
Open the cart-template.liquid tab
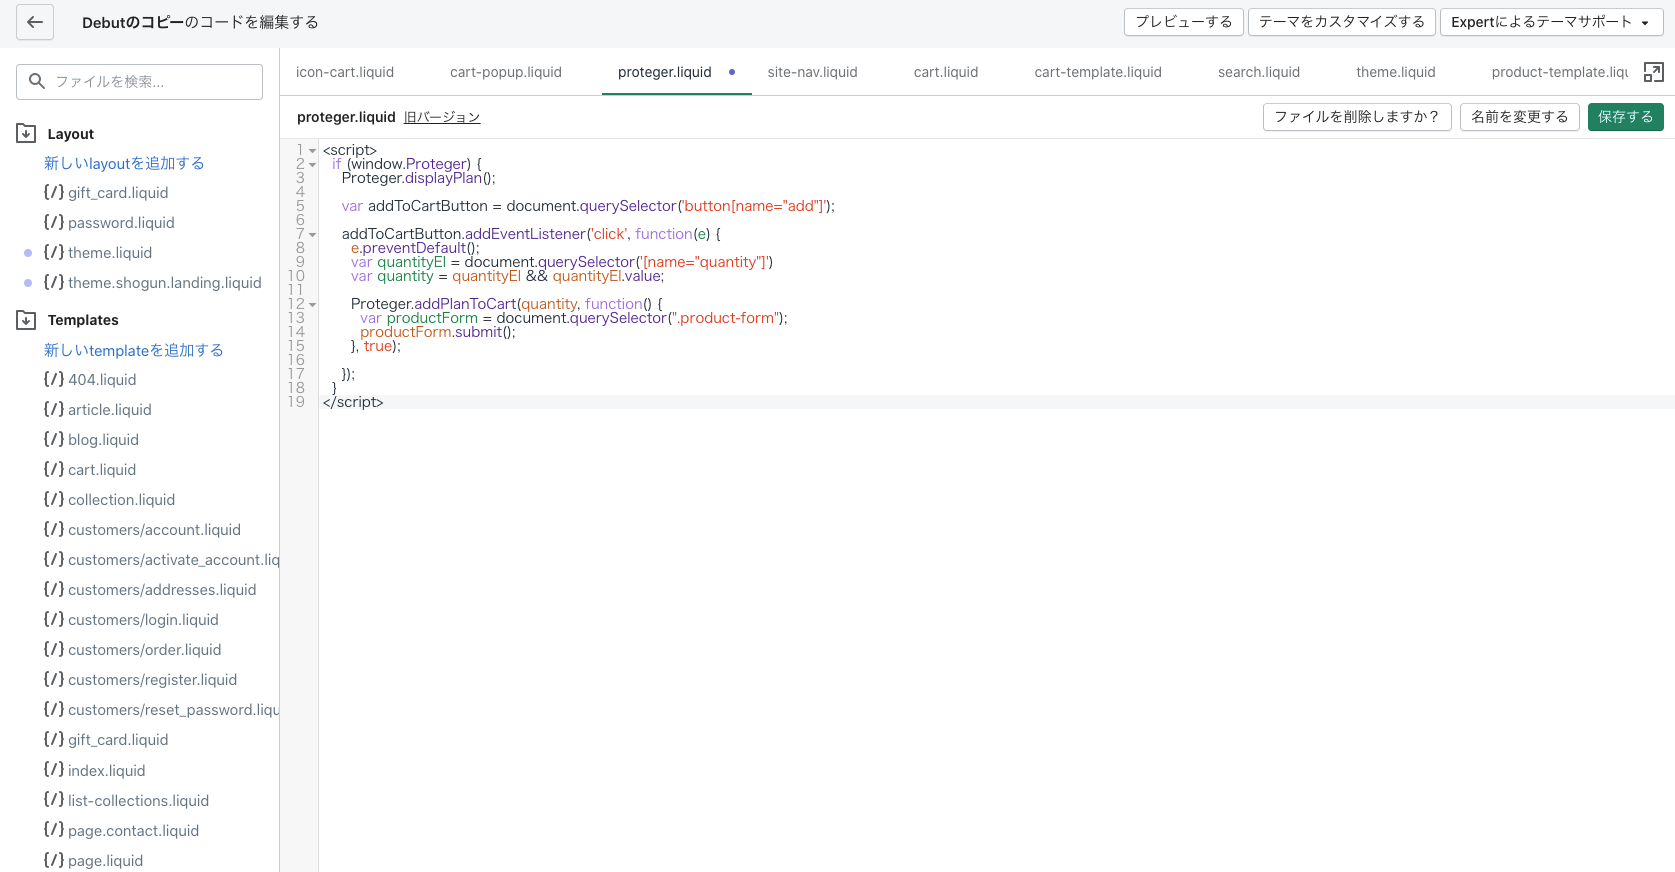1098,72
